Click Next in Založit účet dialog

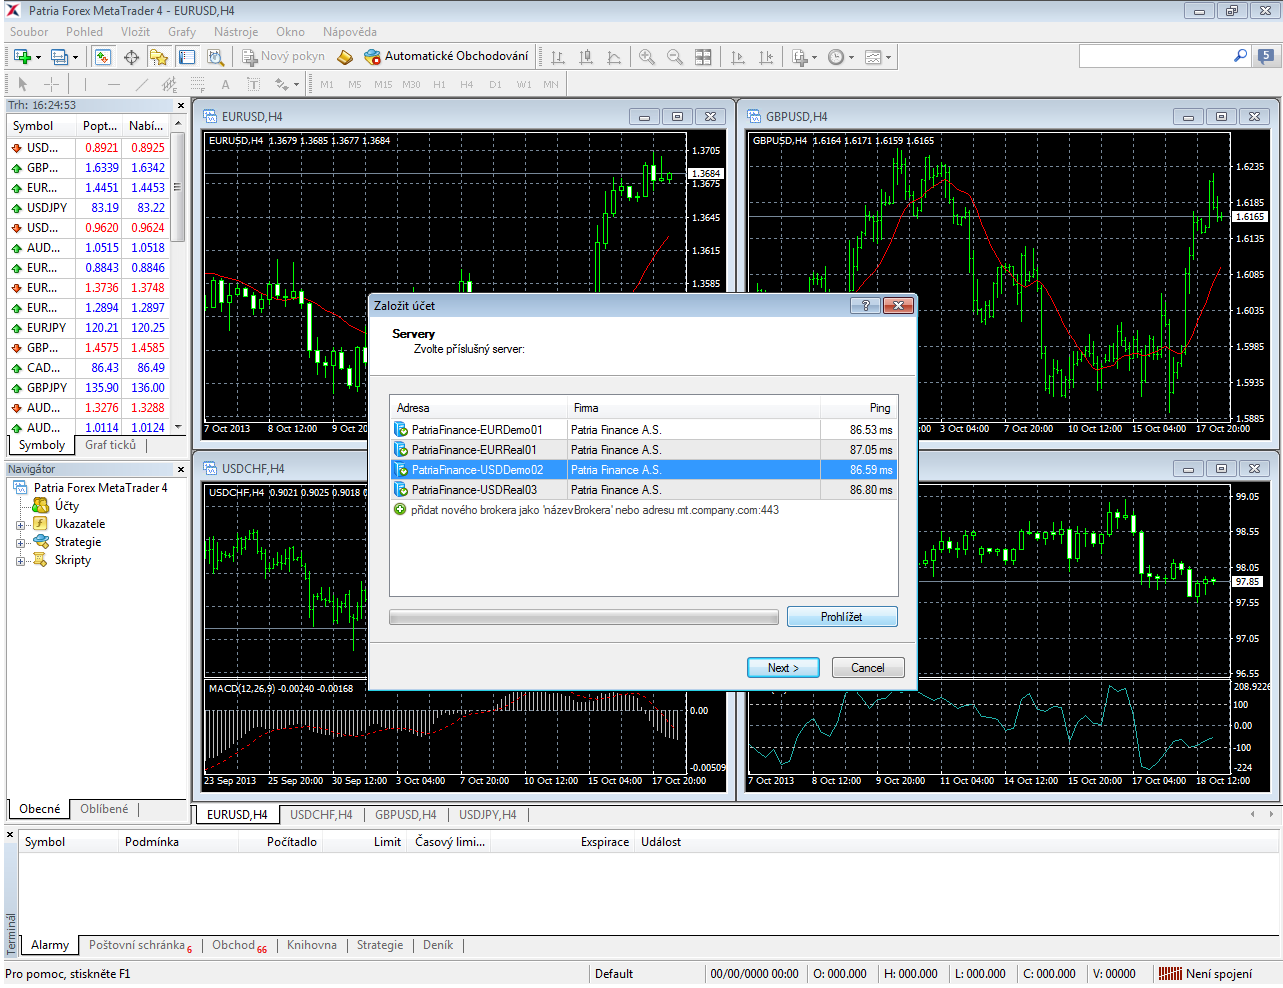pyautogui.click(x=783, y=668)
